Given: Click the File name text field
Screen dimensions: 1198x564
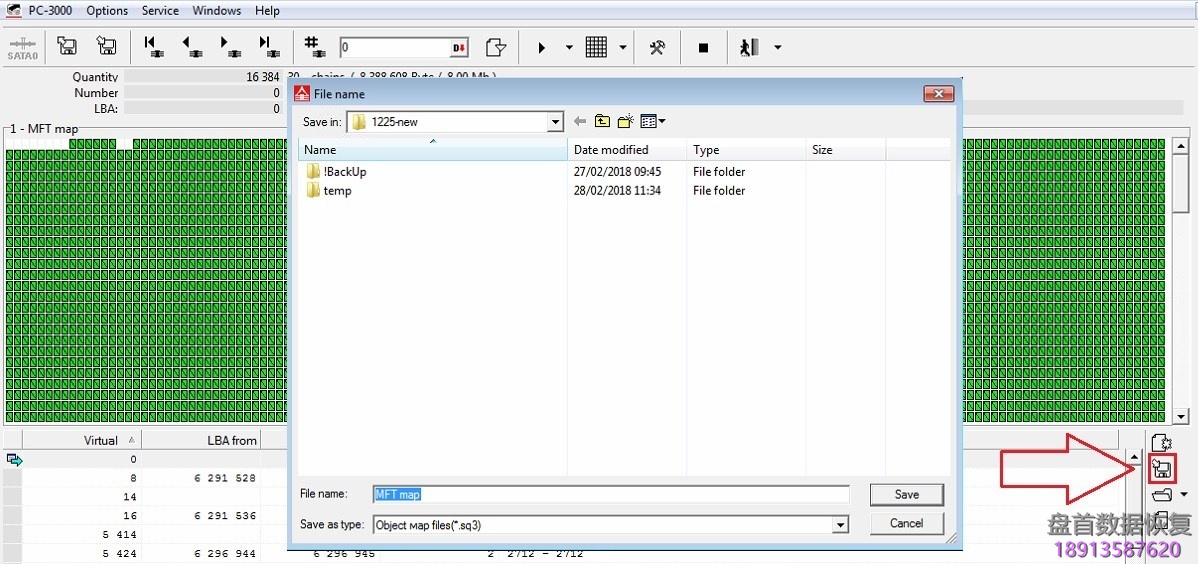Looking at the screenshot, I should 611,494.
